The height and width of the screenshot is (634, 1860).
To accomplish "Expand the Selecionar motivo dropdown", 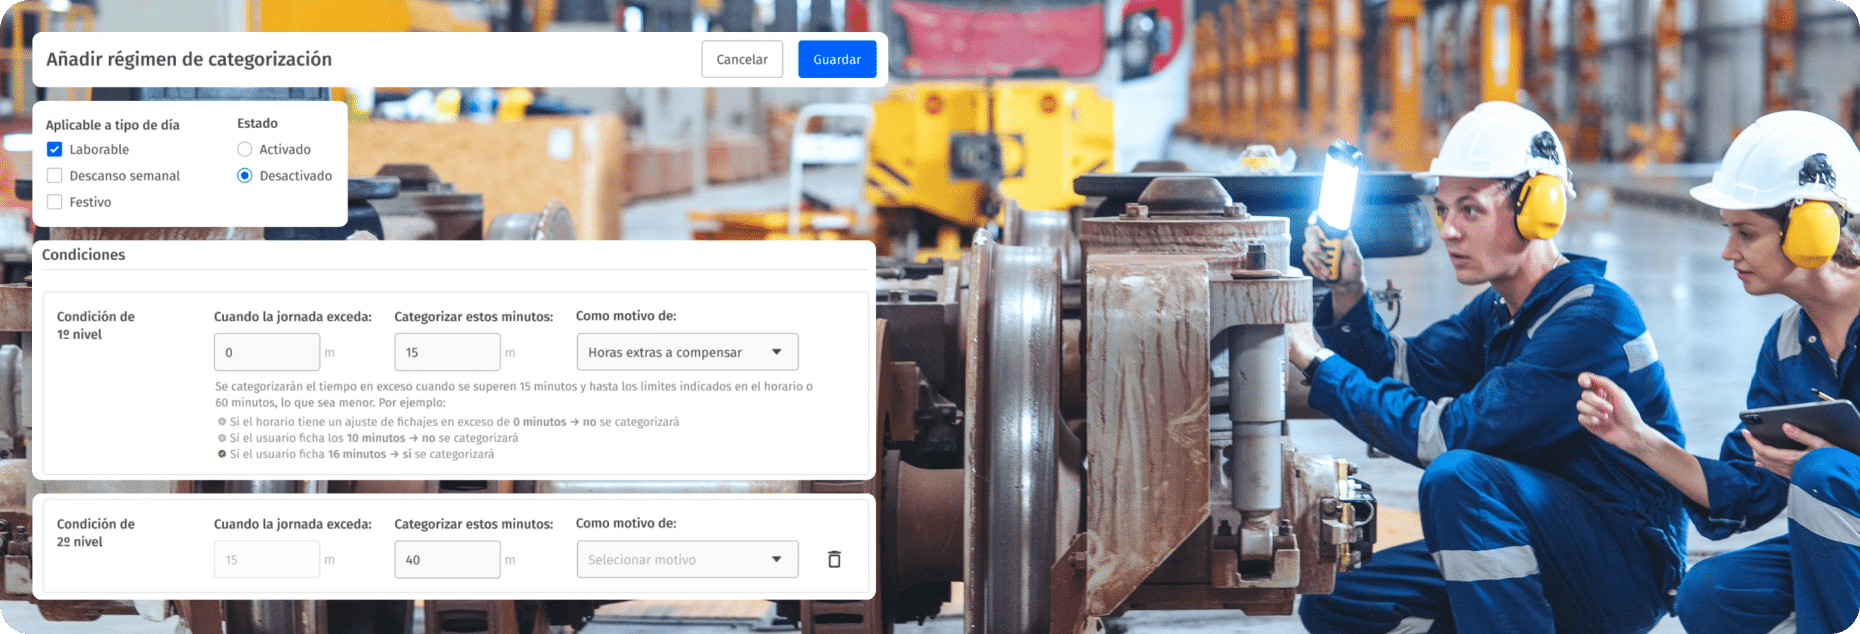I will click(x=687, y=560).
